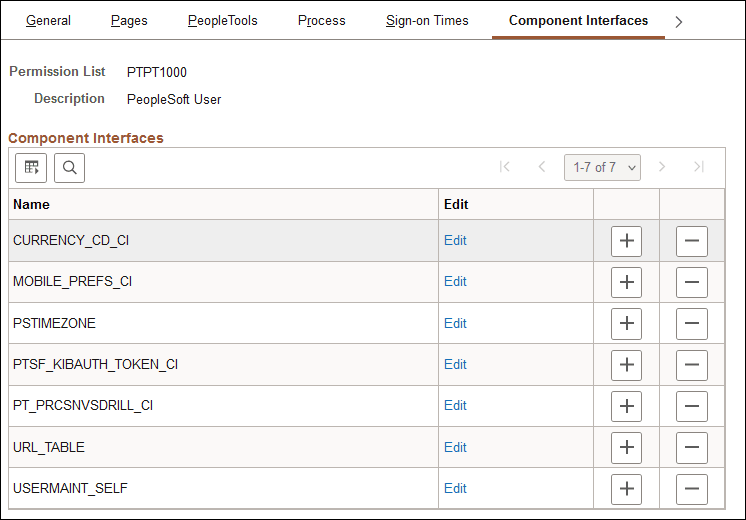The height and width of the screenshot is (520, 746).
Task: Select the General tab
Action: click(48, 21)
